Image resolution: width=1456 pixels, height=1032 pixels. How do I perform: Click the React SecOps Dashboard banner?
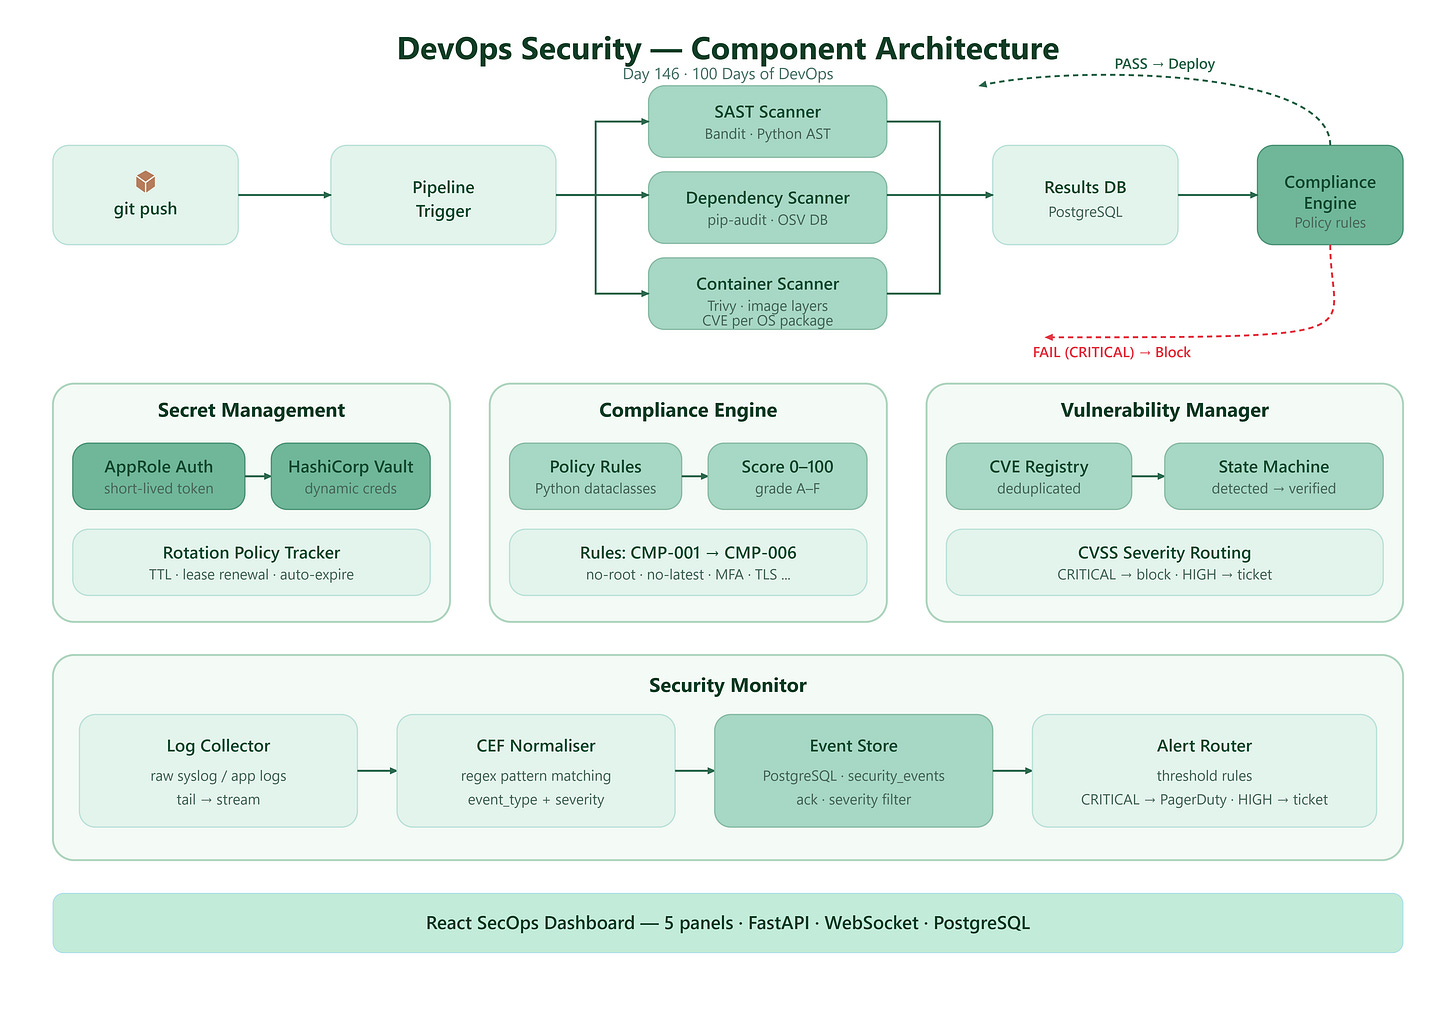coord(728,923)
